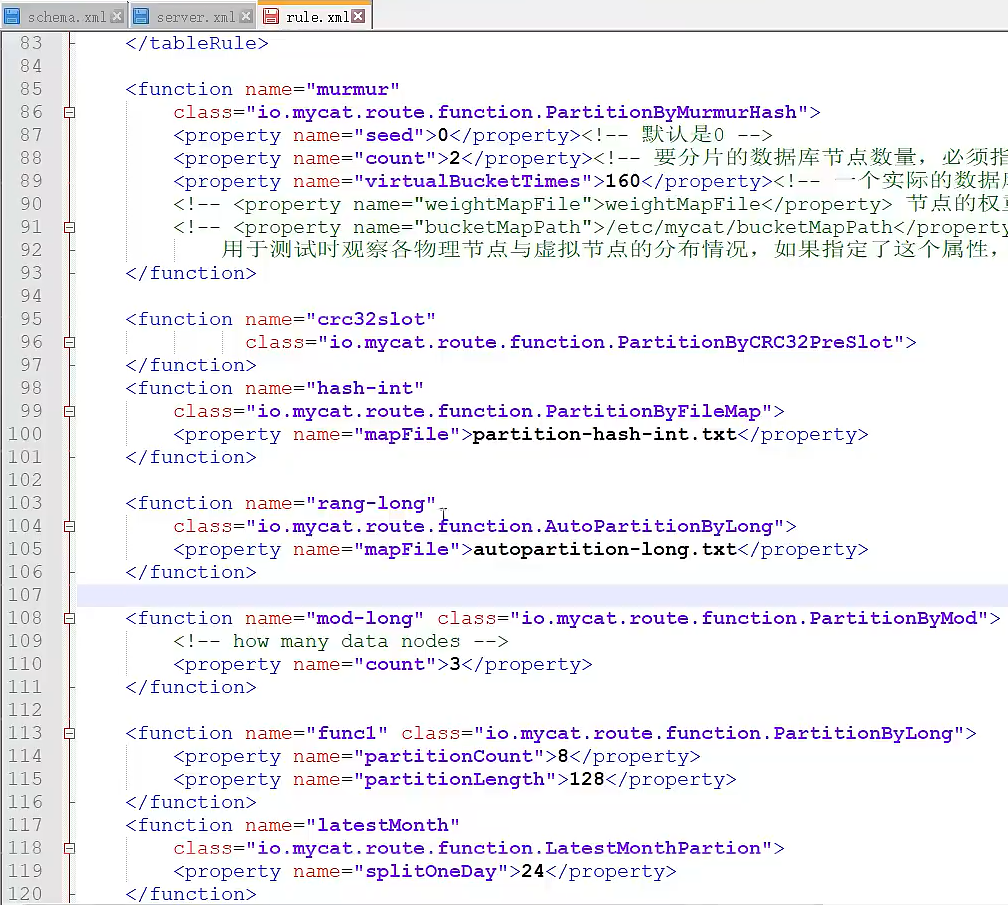Click the function name "hash-int"

point(364,388)
